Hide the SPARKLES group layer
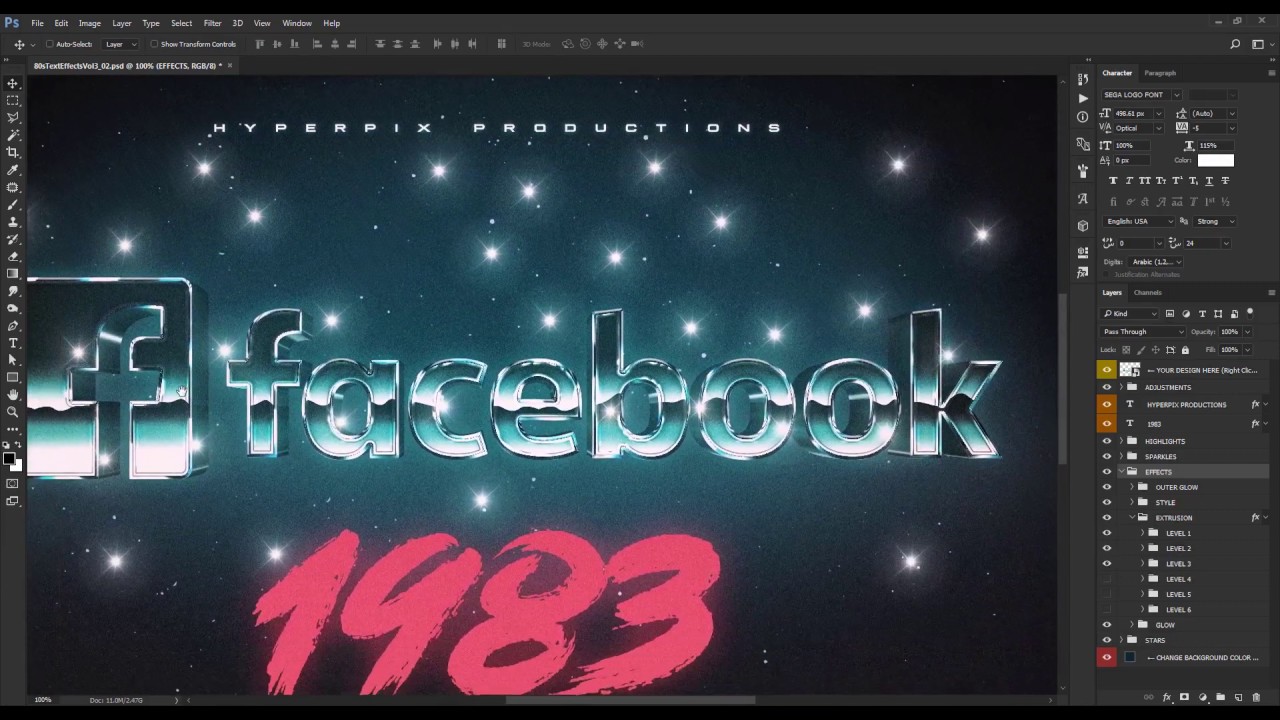The width and height of the screenshot is (1280, 720). 1106,456
